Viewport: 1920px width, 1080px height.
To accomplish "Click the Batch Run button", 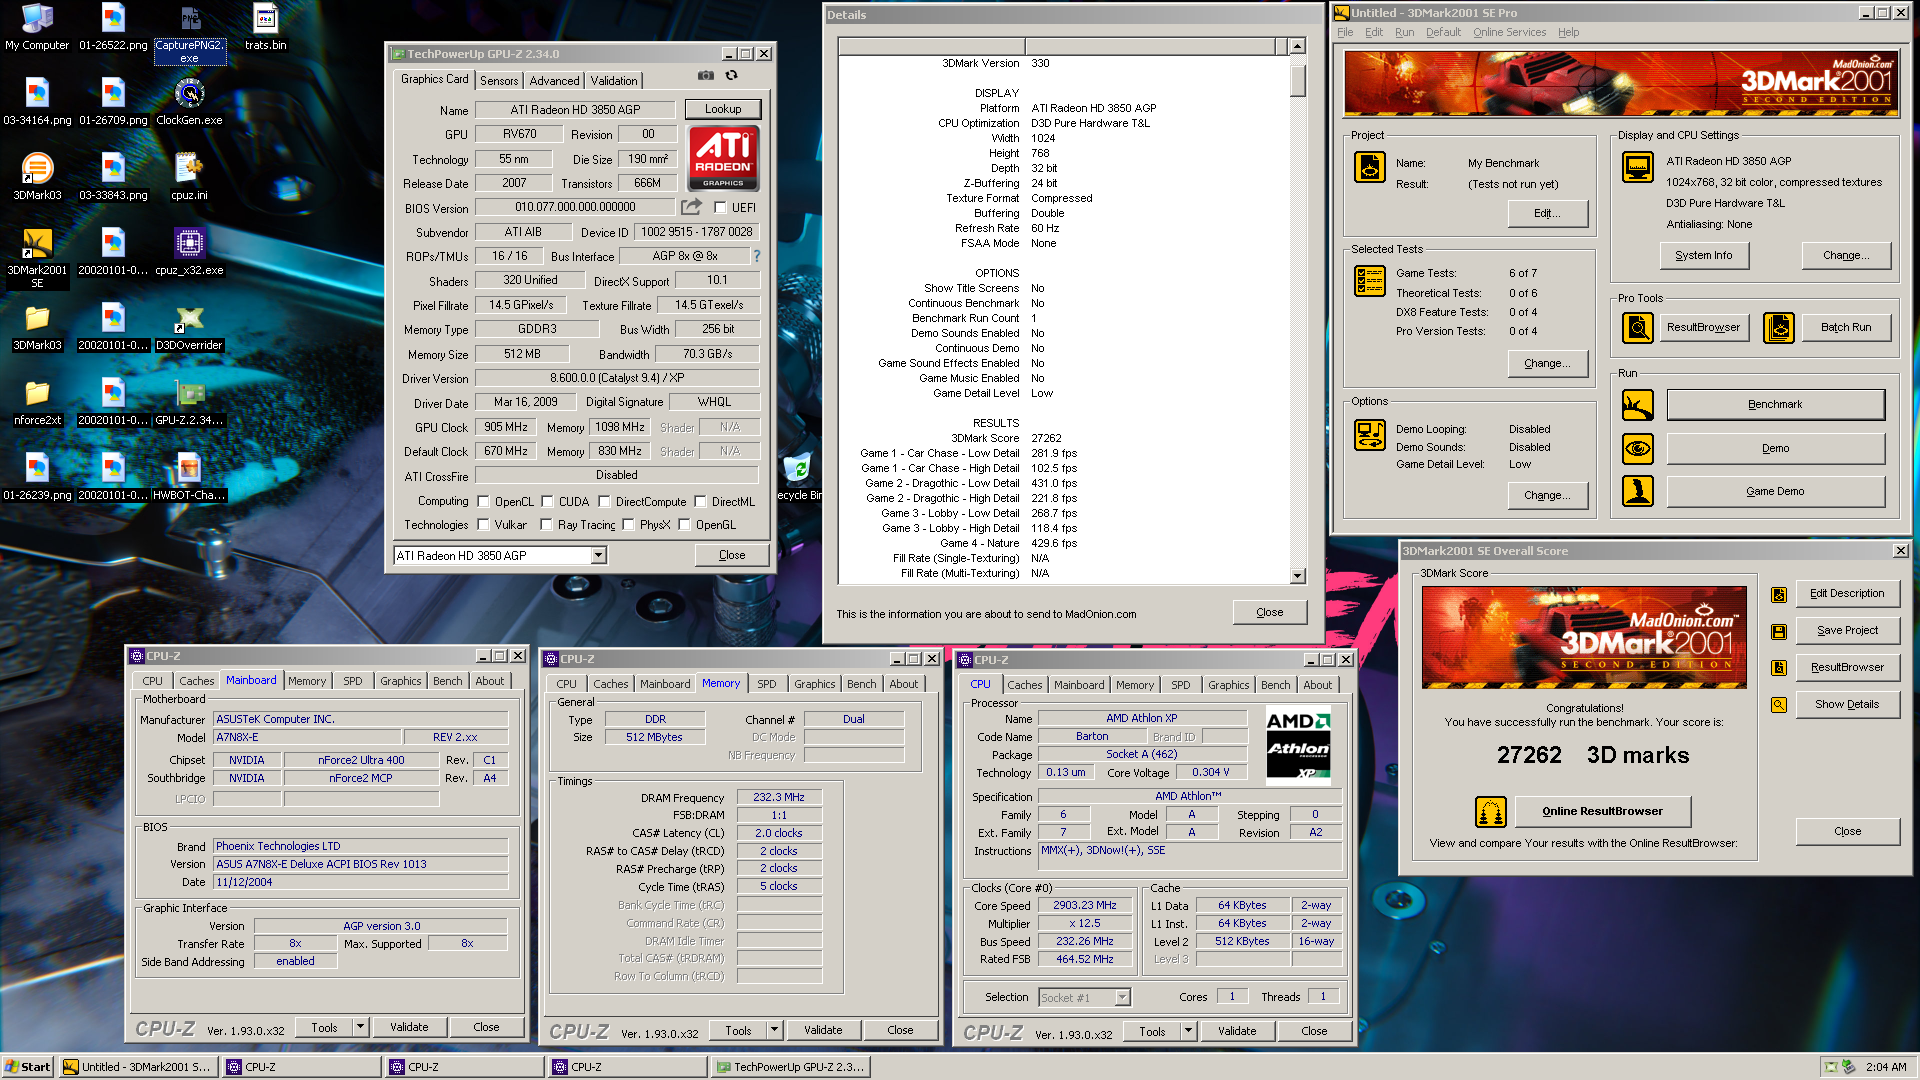I will (x=1845, y=328).
